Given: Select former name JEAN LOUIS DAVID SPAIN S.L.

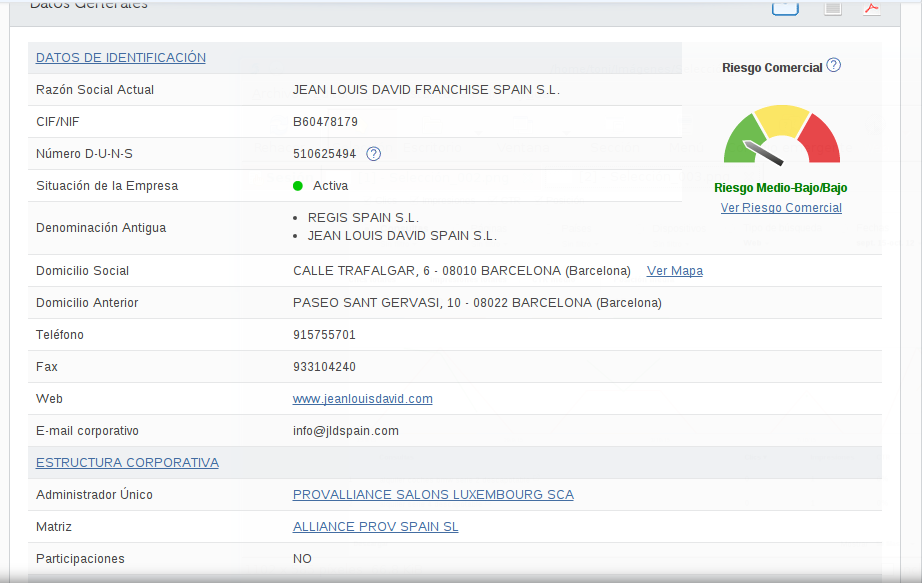Looking at the screenshot, I should 402,236.
